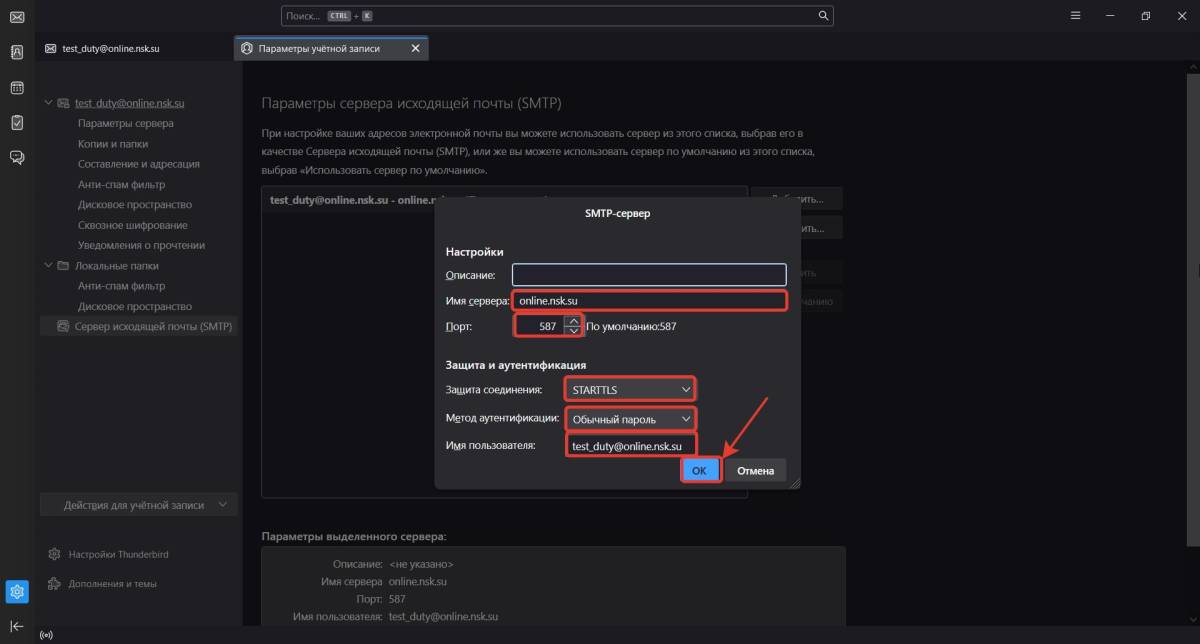
Task: Collapse the spaces toolbar with arrow icon
Action: point(17,626)
